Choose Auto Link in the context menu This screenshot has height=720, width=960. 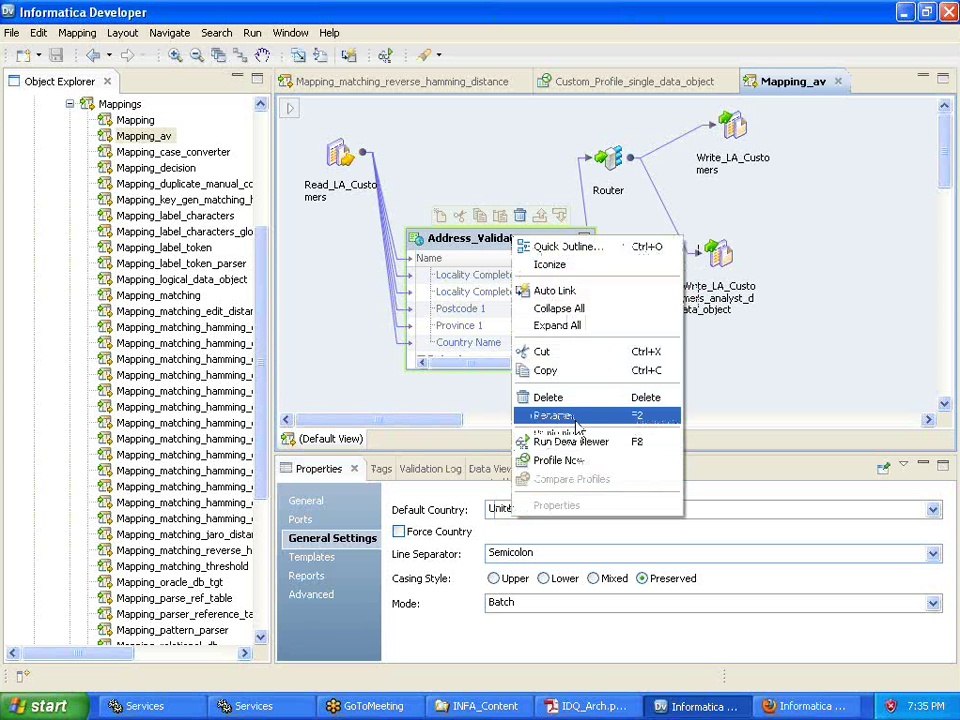pos(597,291)
